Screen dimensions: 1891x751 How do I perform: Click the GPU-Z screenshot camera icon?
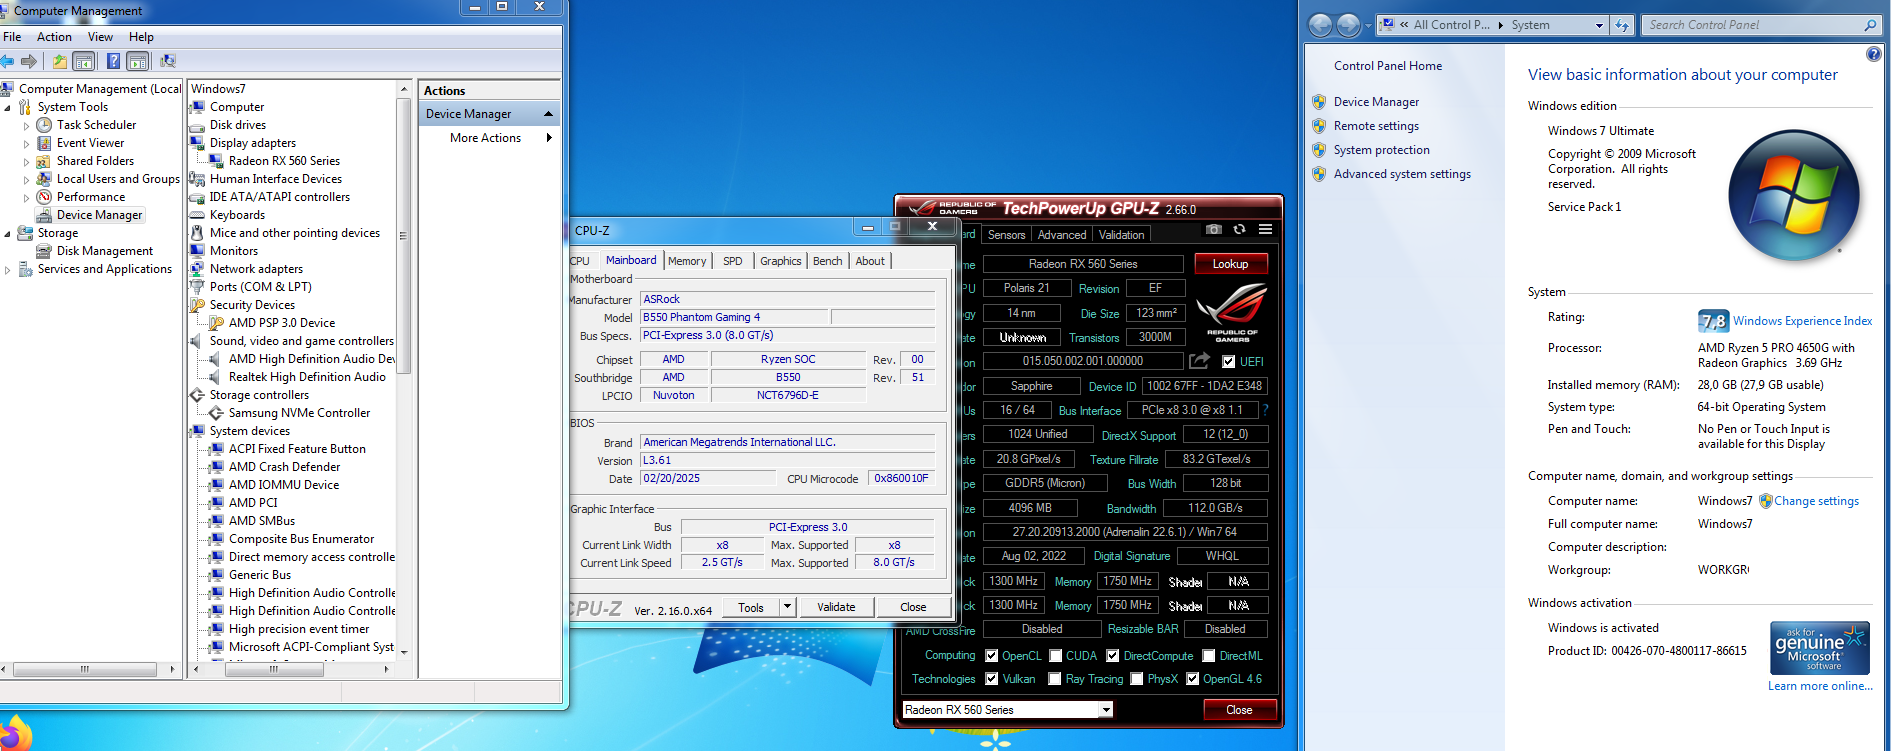click(1213, 230)
